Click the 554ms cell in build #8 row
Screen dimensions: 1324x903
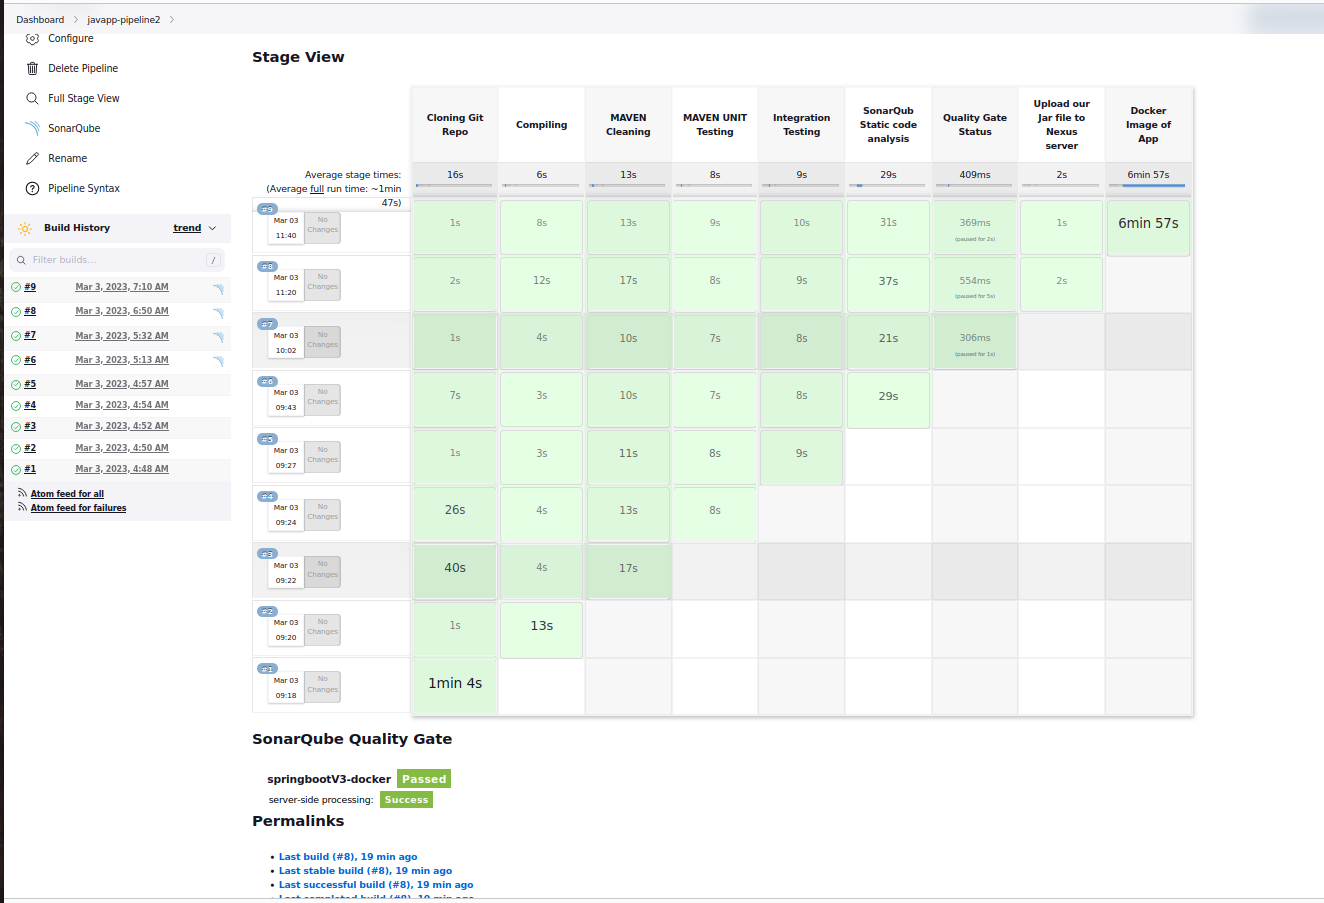coord(975,284)
